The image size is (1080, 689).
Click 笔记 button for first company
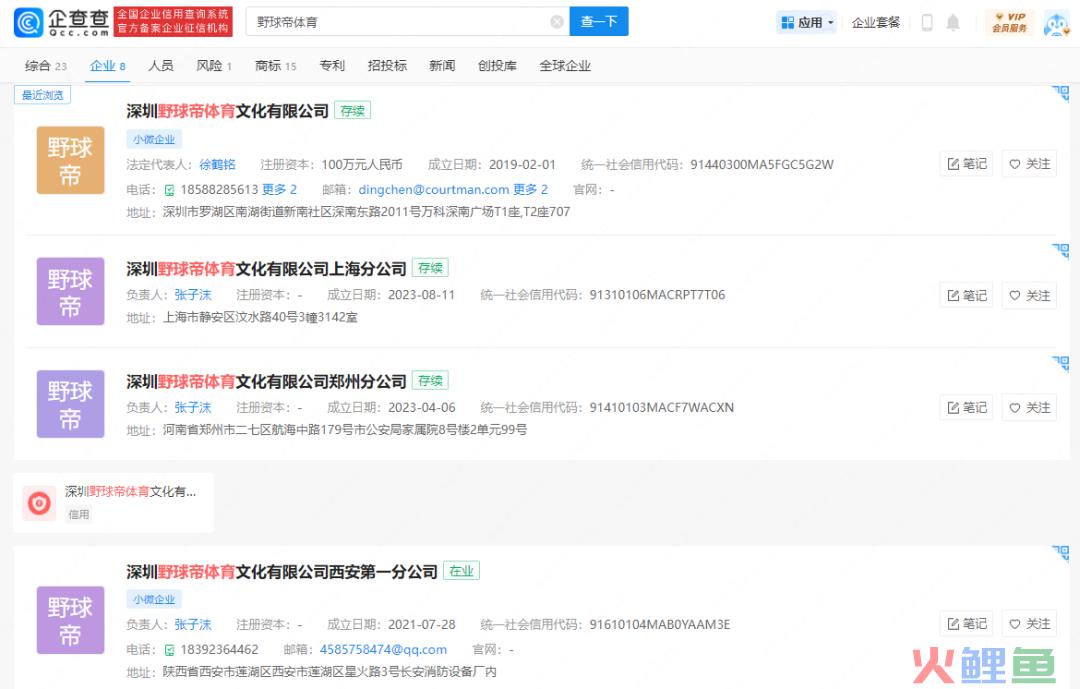pyautogui.click(x=966, y=164)
